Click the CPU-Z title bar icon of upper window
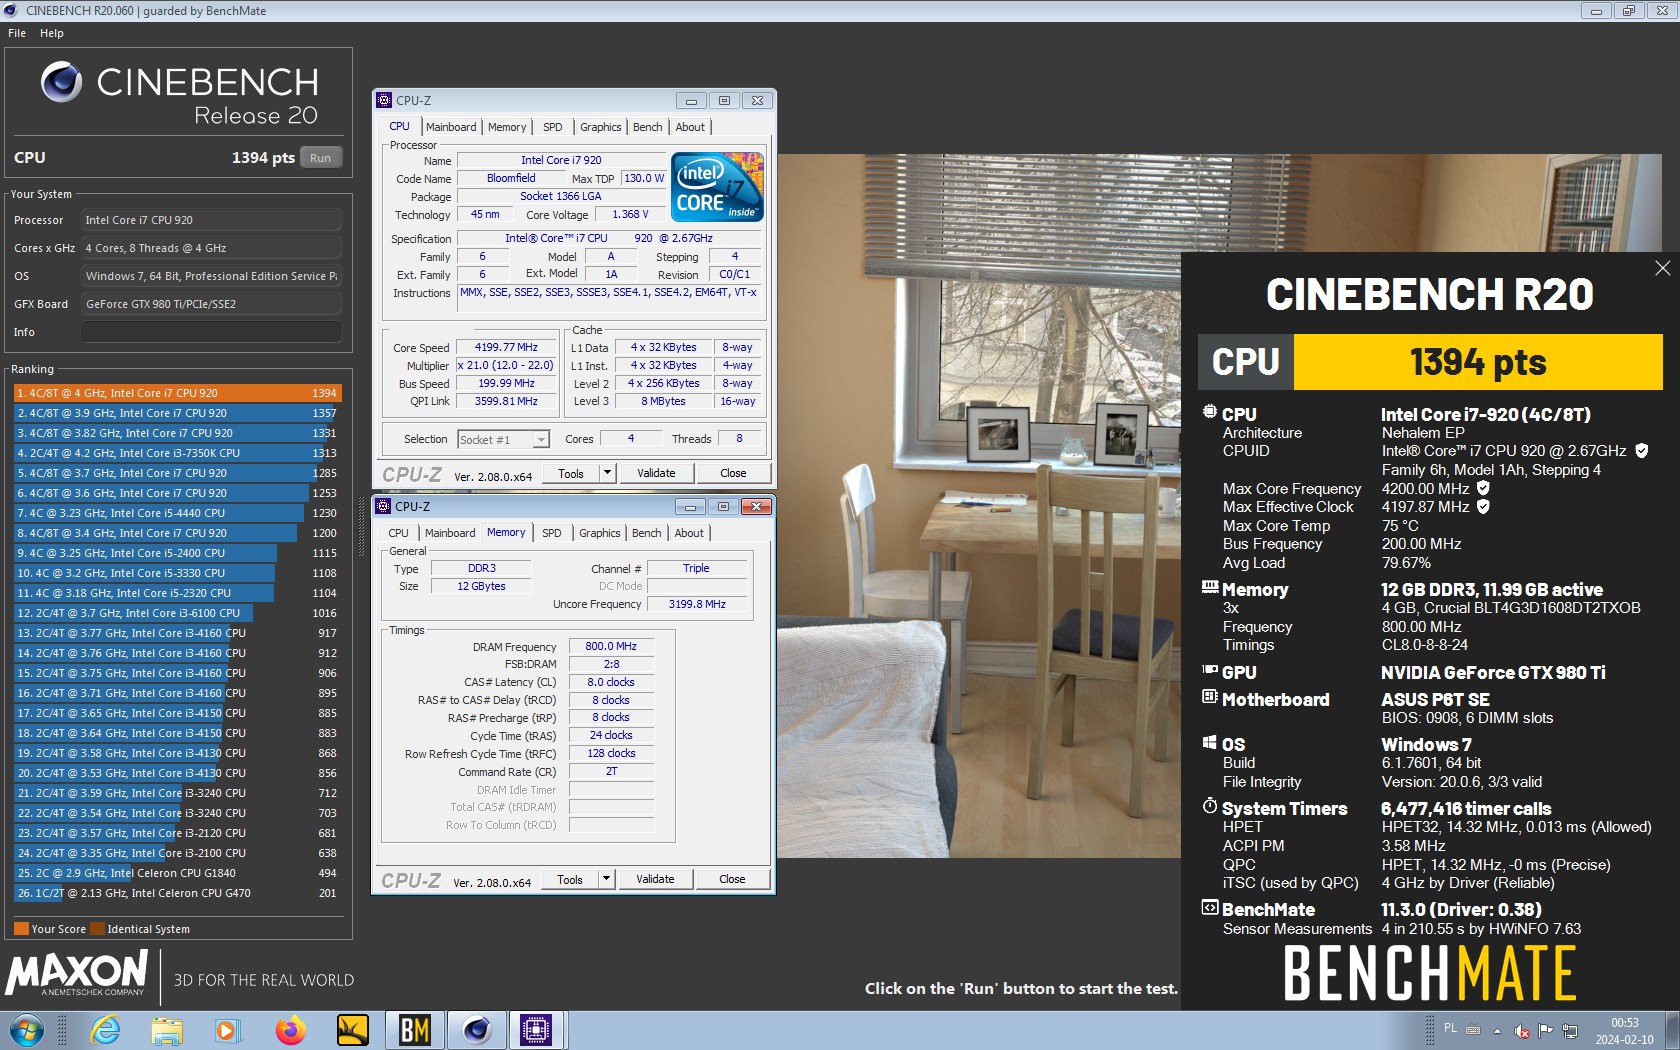 [x=384, y=100]
